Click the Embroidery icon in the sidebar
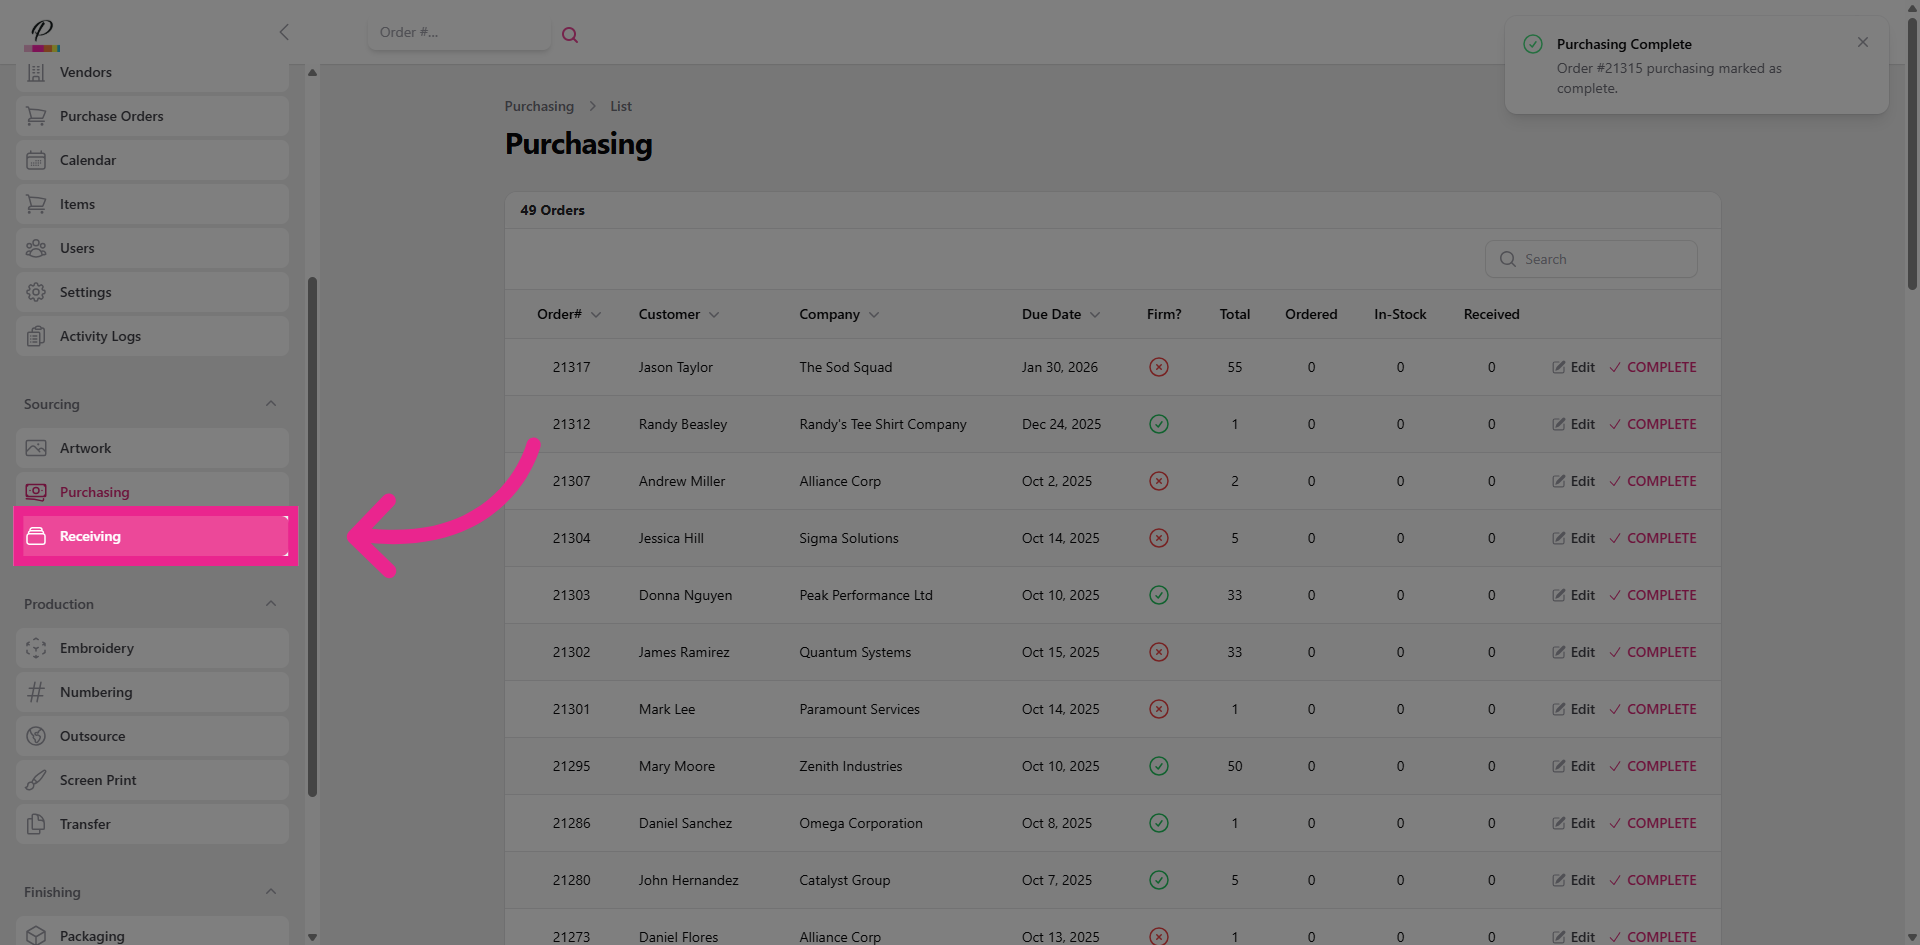 [36, 648]
